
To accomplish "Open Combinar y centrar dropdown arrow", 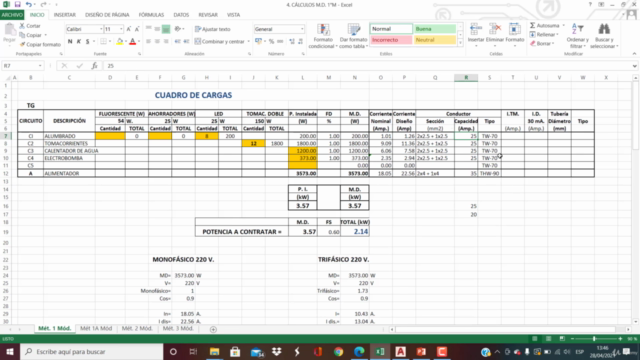I will point(249,42).
